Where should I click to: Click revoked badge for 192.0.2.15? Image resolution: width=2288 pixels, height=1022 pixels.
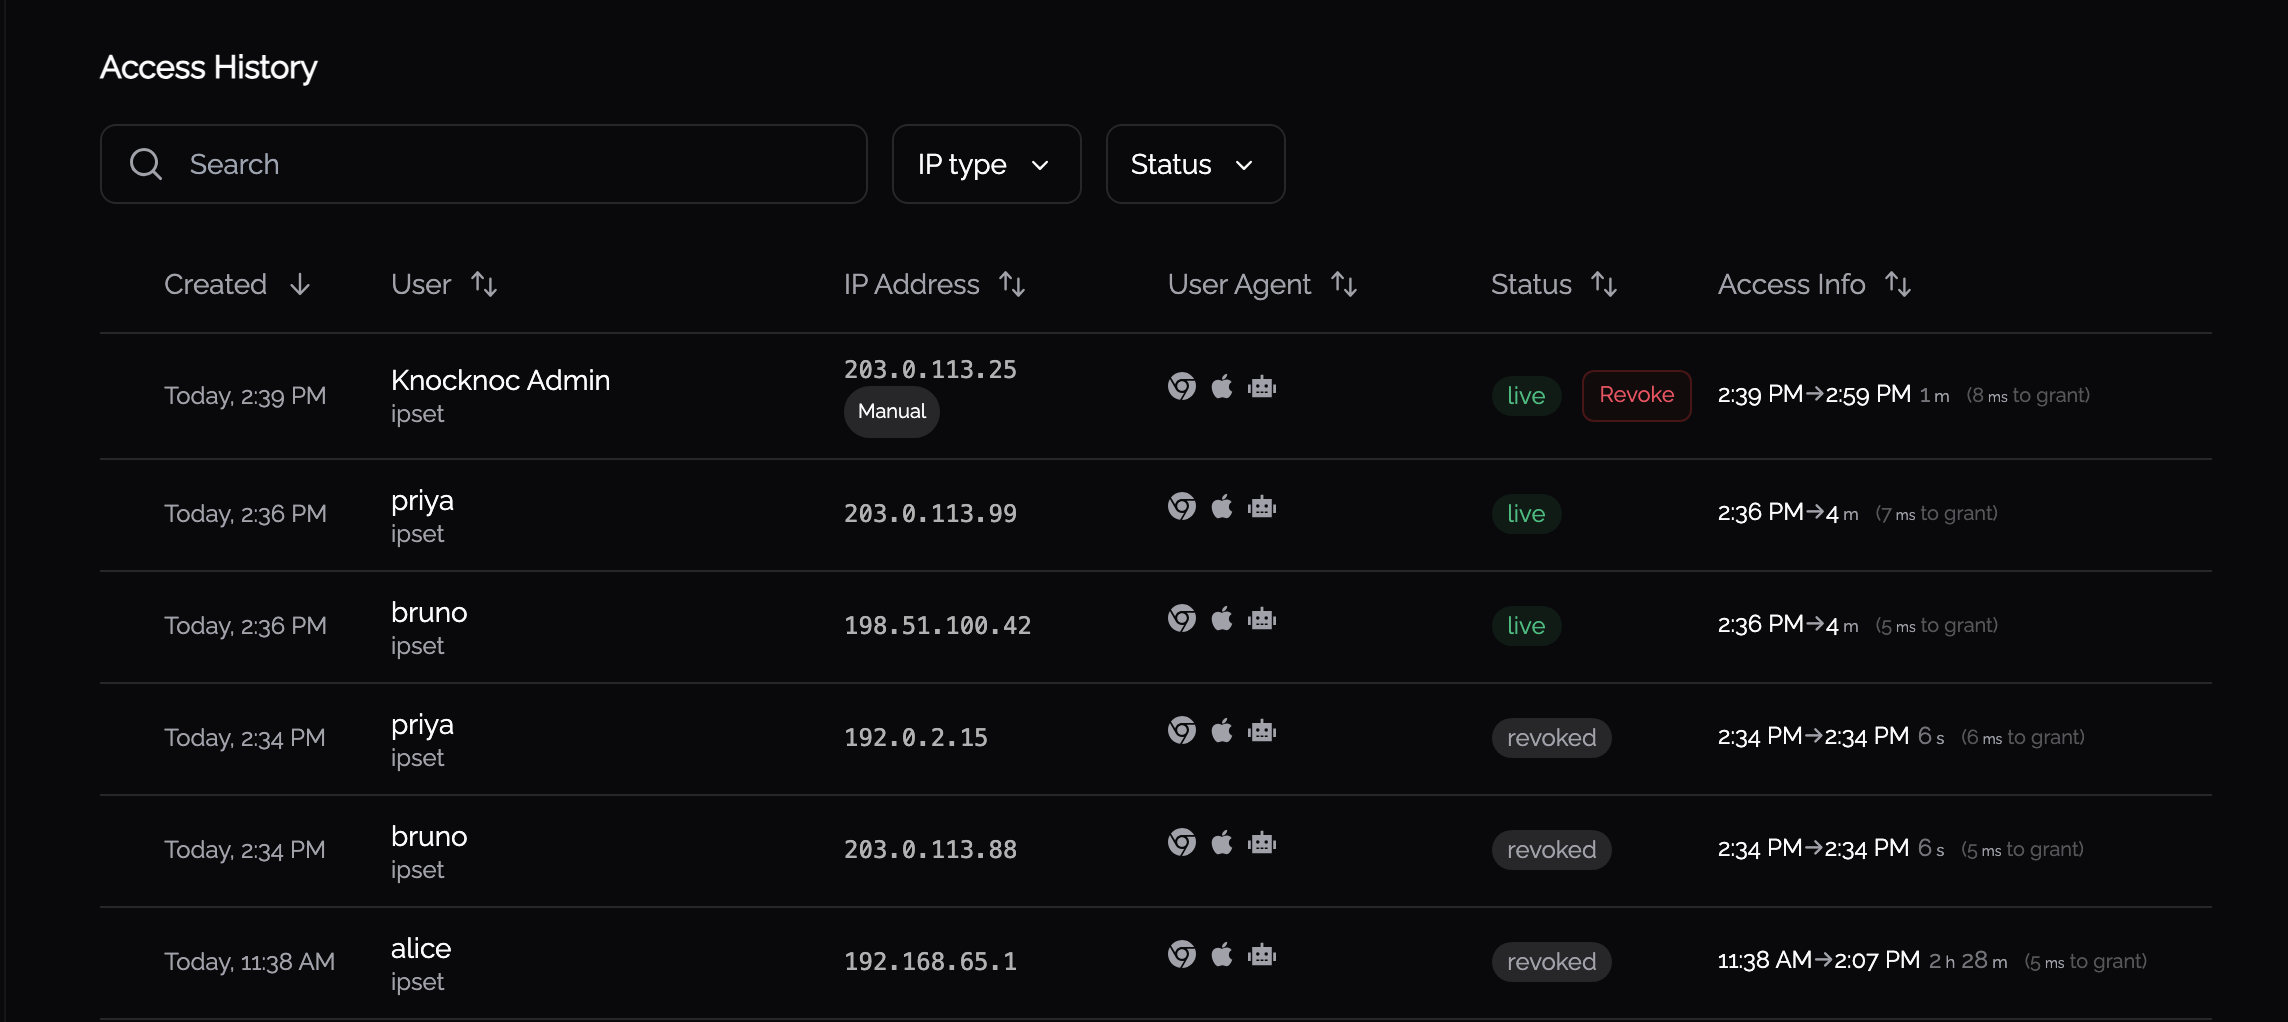coord(1551,738)
